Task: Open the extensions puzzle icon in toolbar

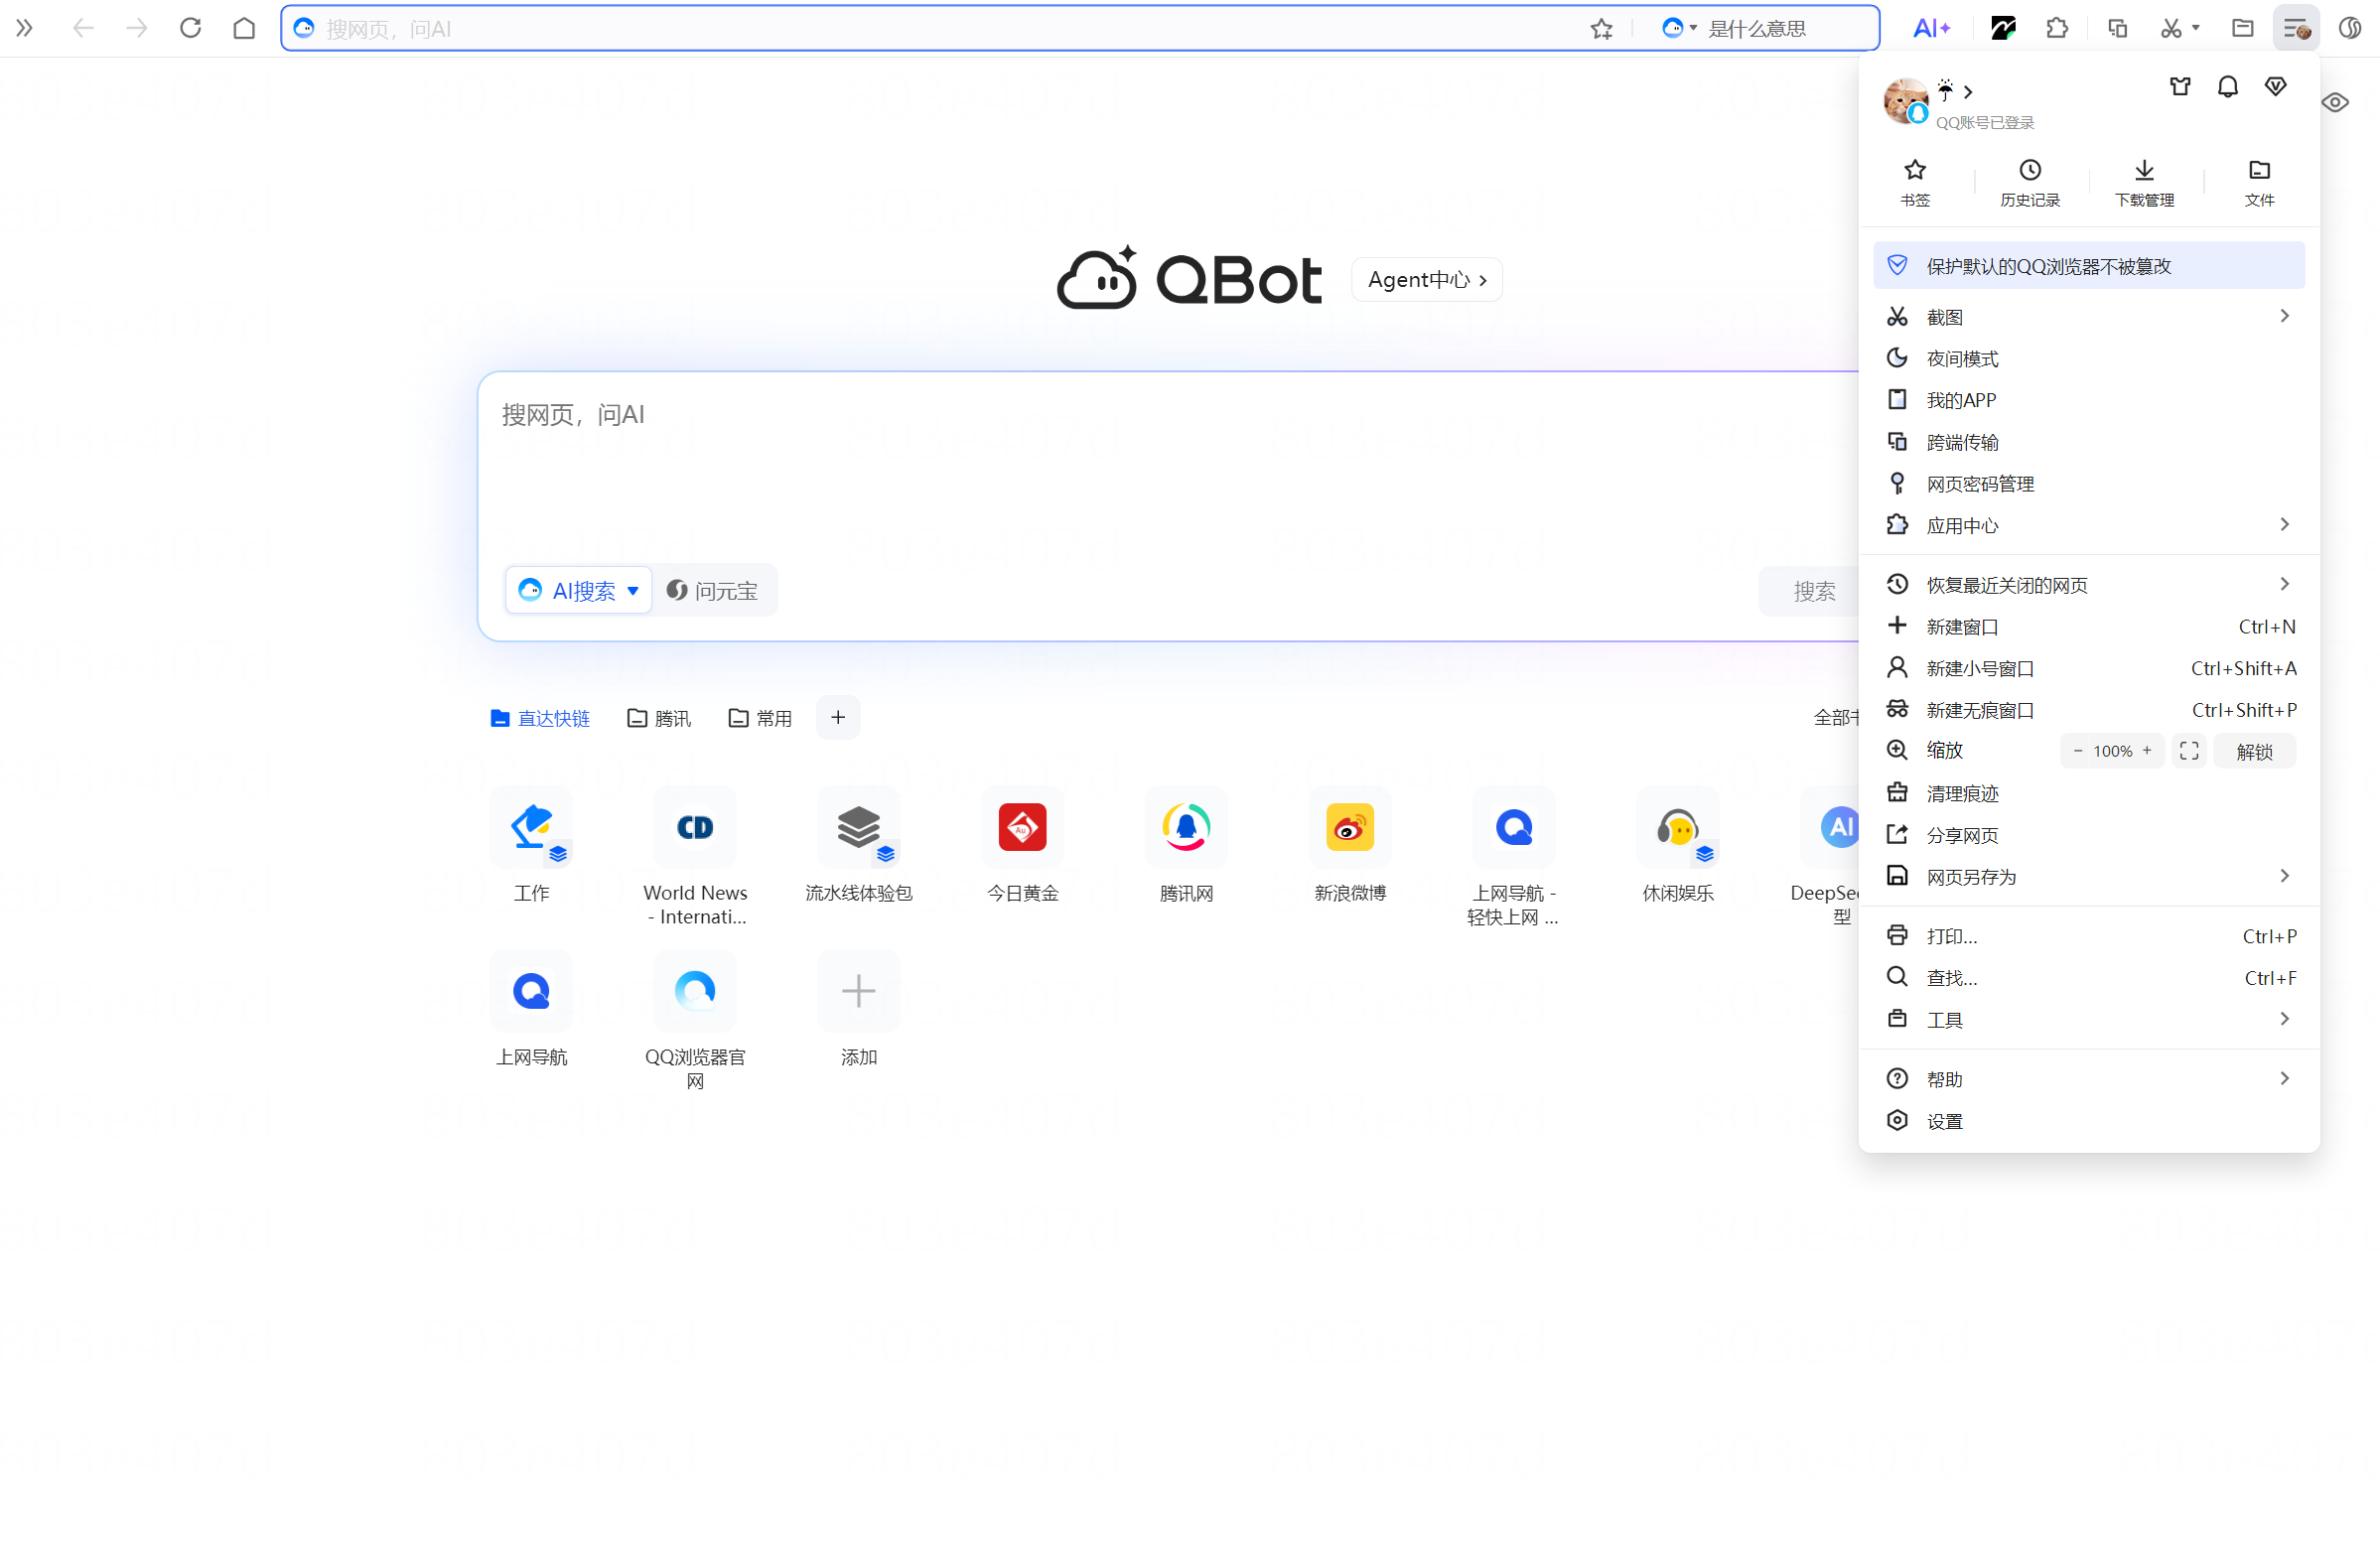Action: coord(2057,28)
